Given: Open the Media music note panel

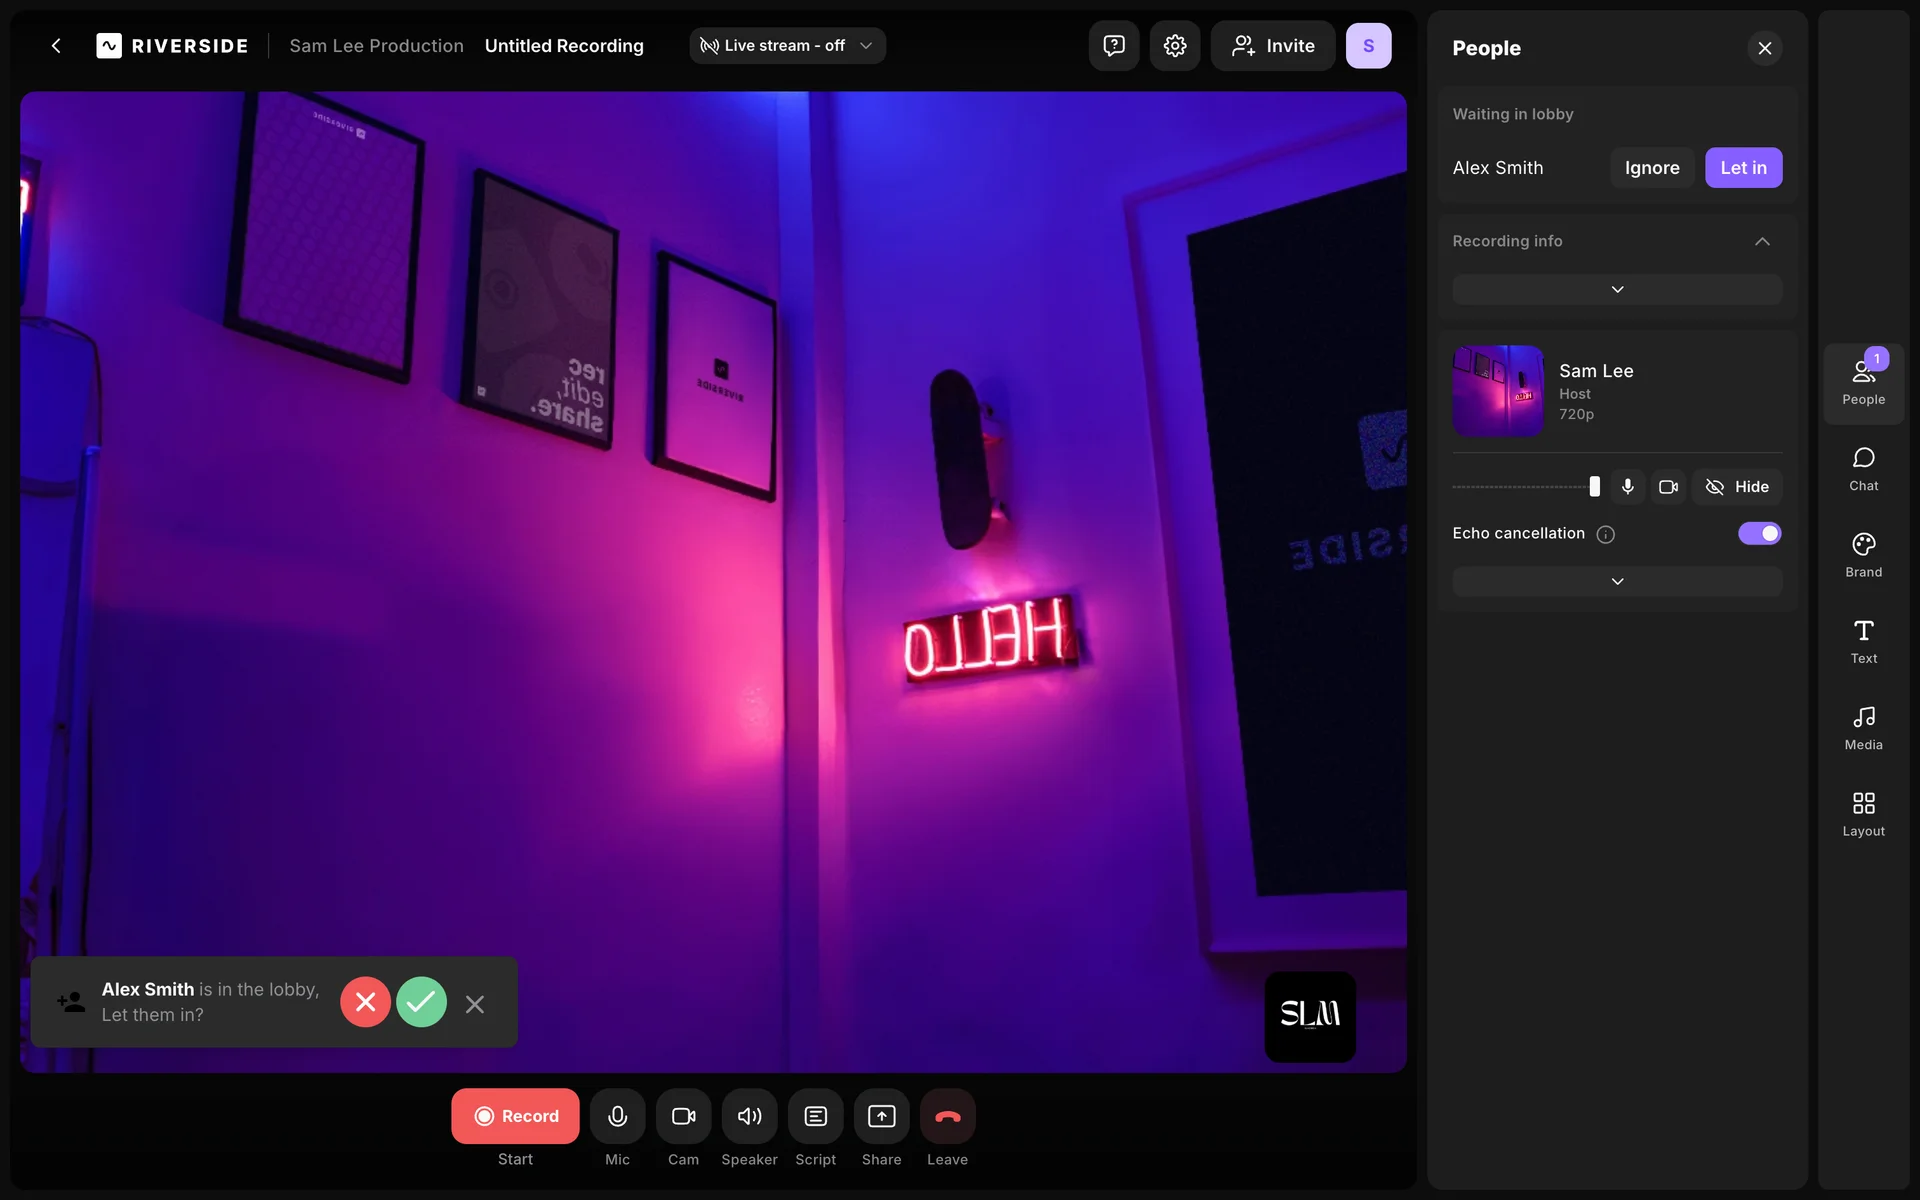Looking at the screenshot, I should (x=1863, y=728).
